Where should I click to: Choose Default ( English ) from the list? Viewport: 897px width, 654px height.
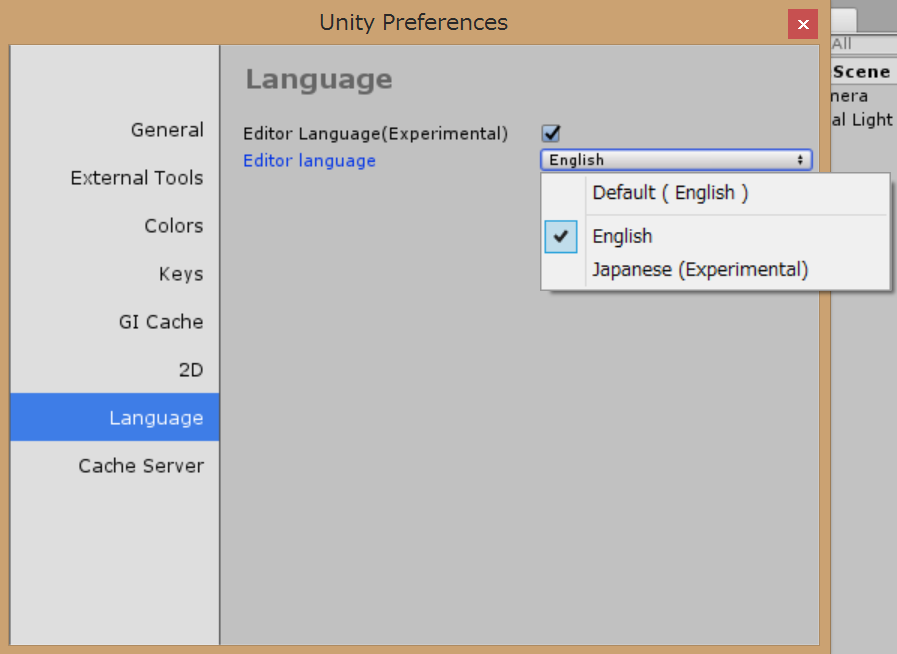(x=715, y=193)
